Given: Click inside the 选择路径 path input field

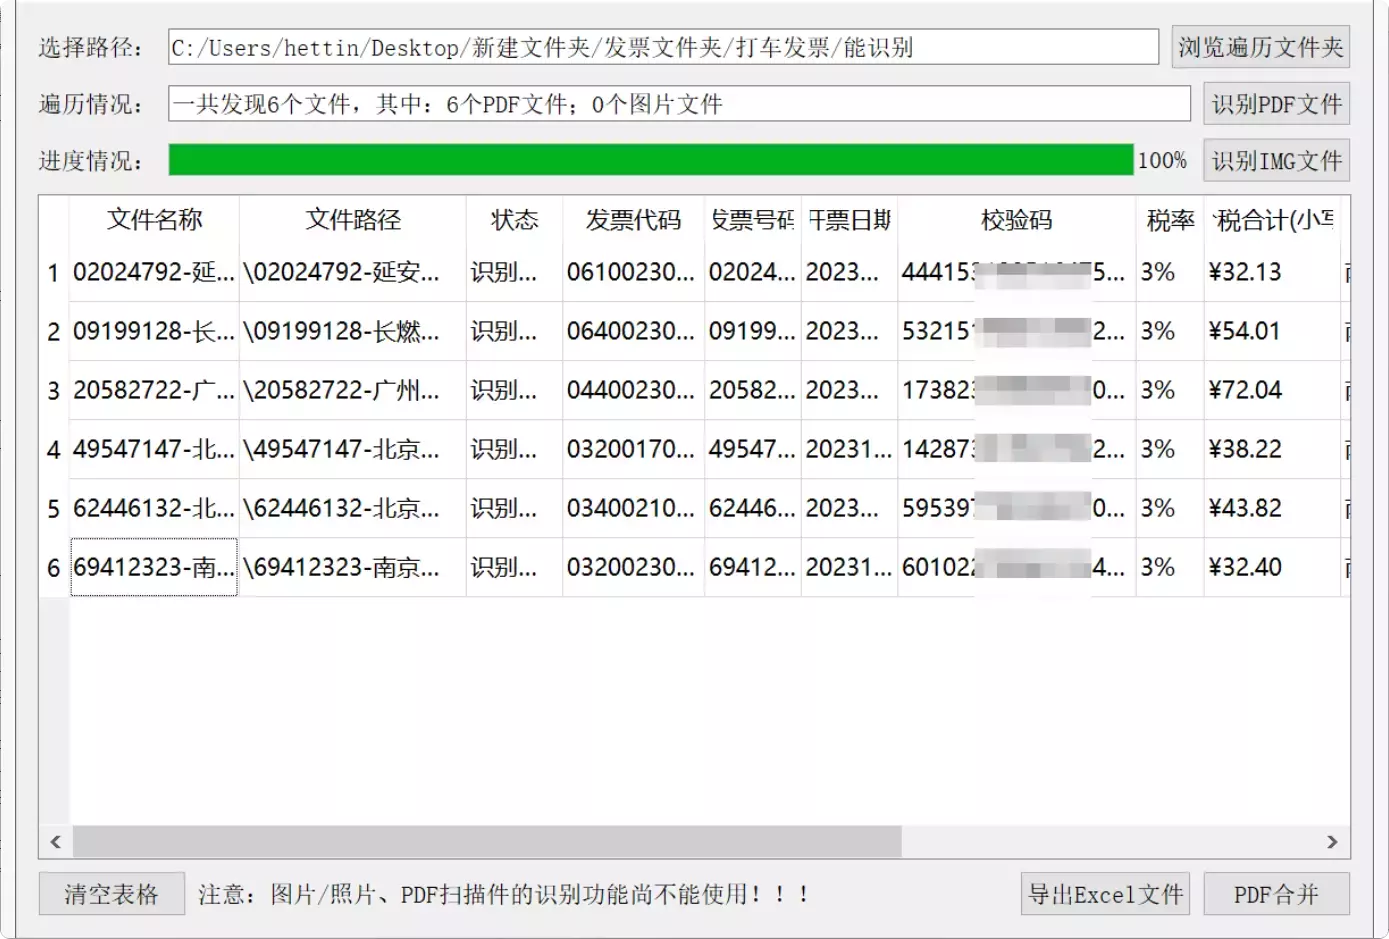Looking at the screenshot, I should pos(660,46).
